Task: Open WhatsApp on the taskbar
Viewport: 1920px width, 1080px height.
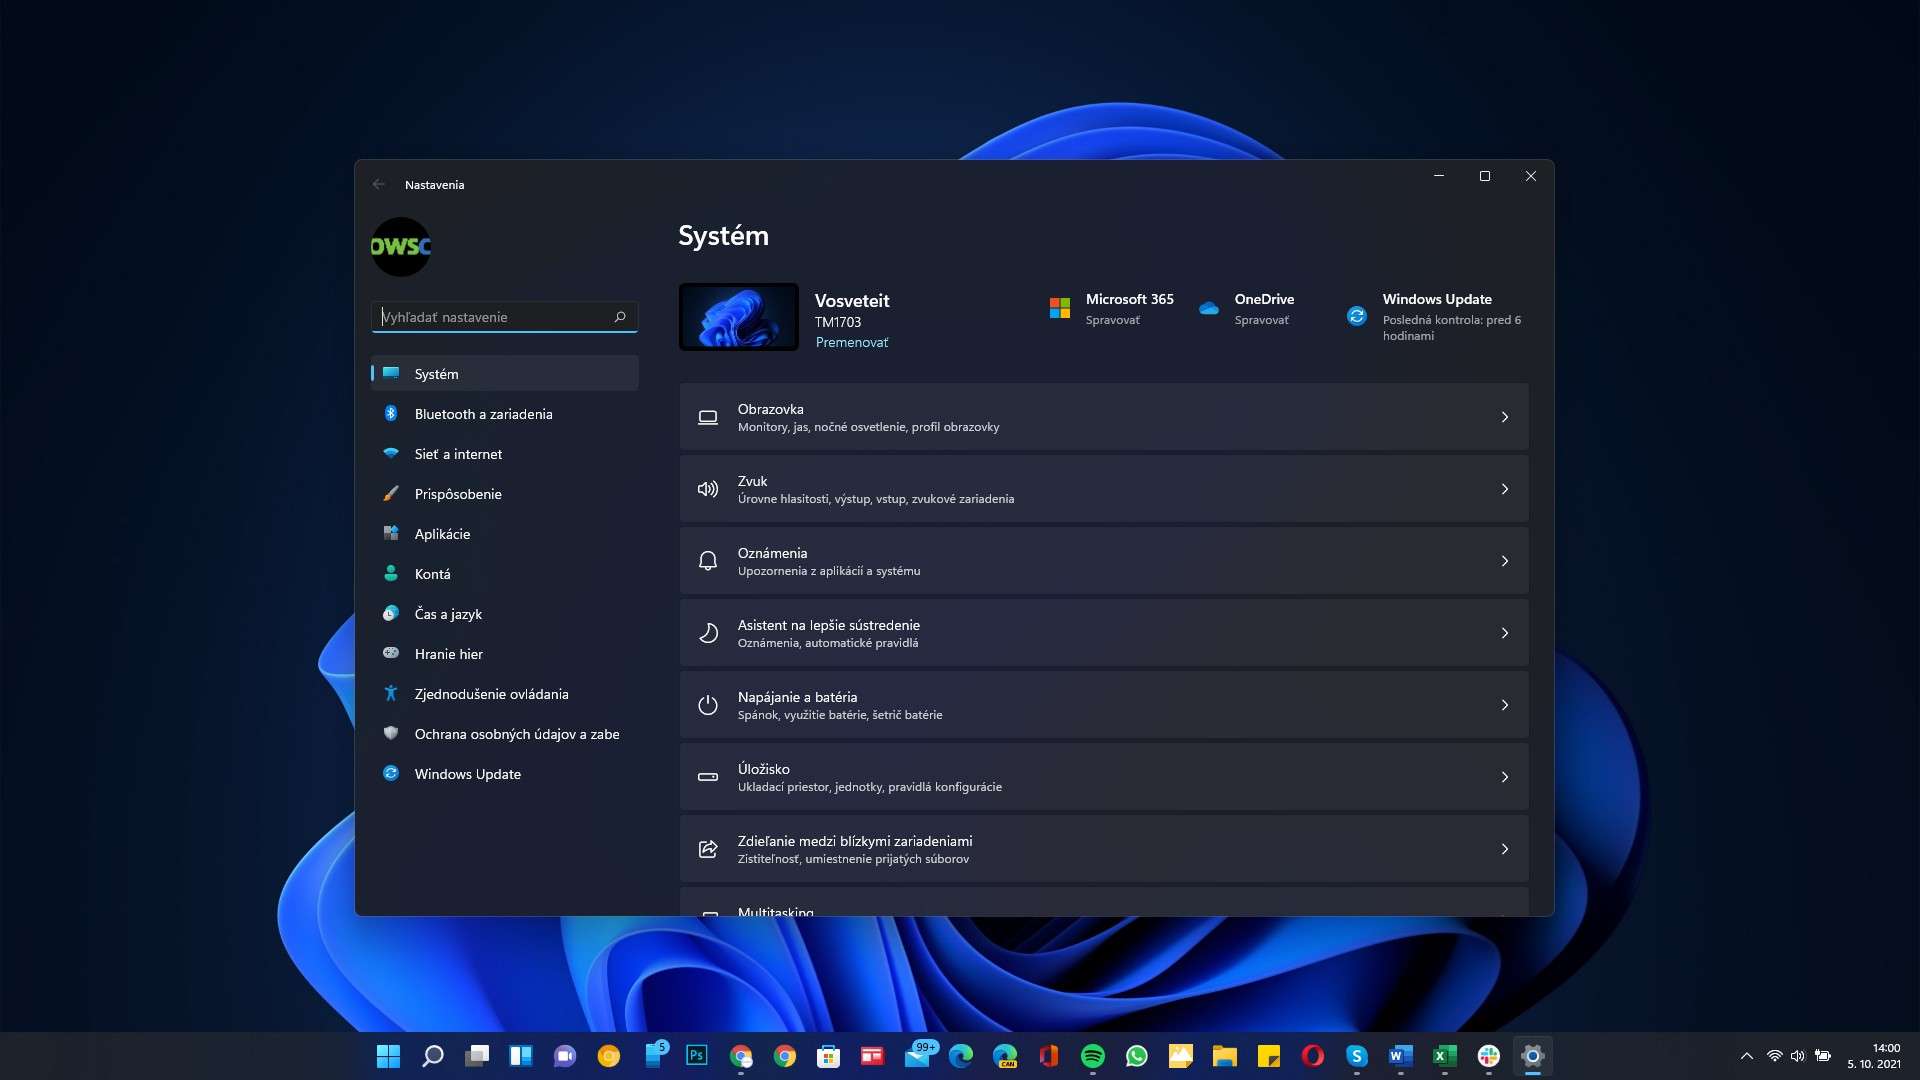Action: coord(1137,1056)
